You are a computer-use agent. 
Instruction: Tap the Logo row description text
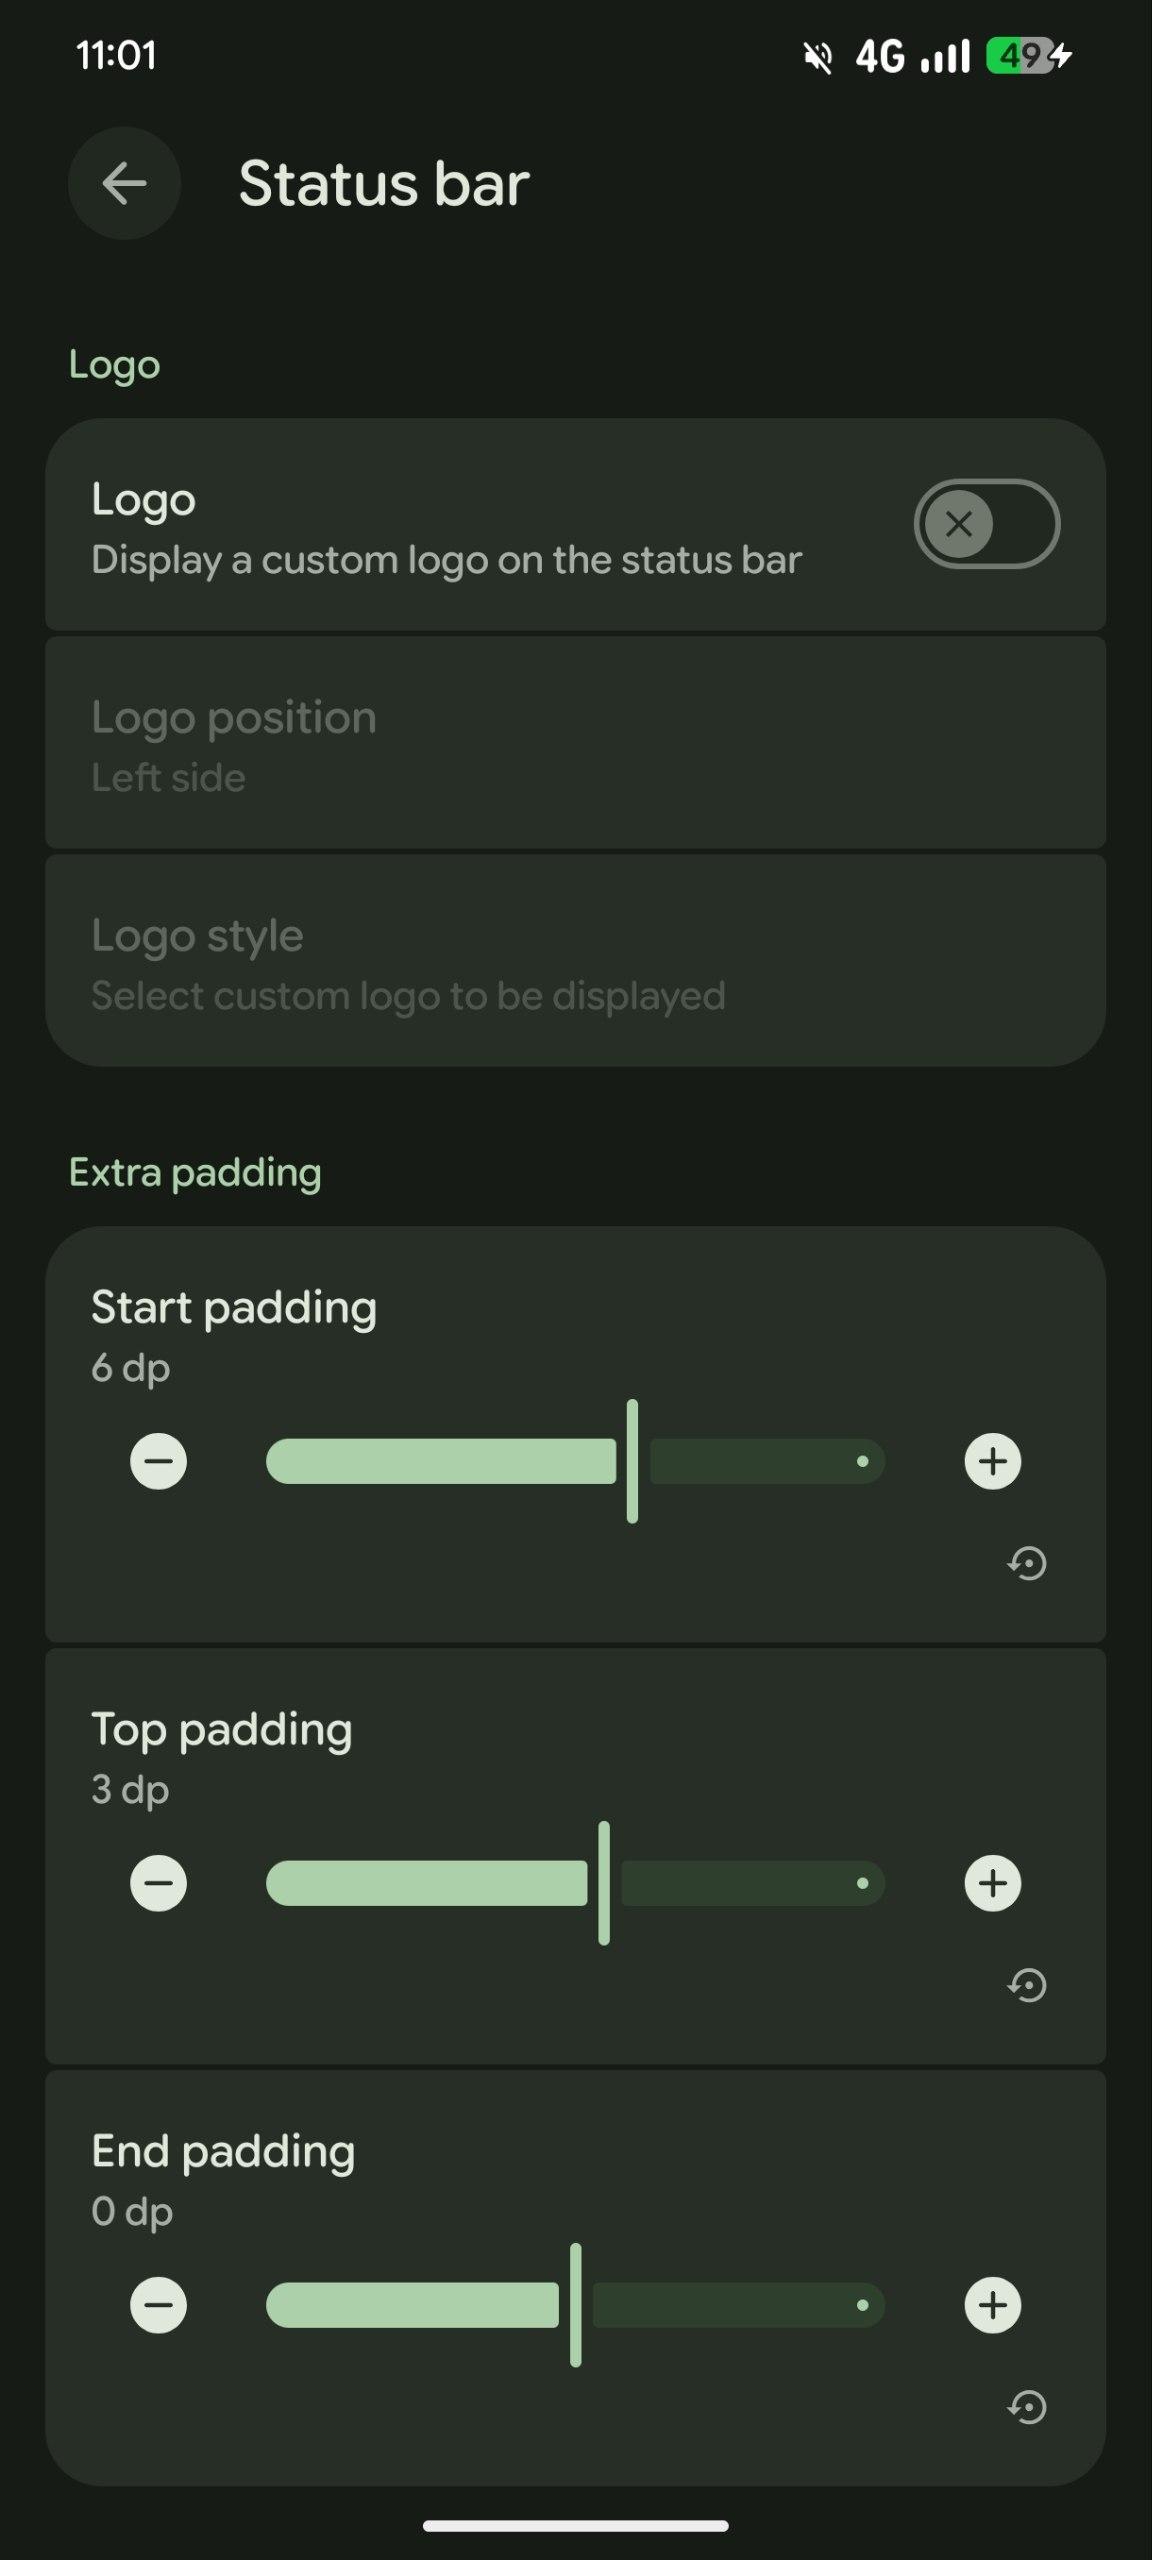point(446,561)
